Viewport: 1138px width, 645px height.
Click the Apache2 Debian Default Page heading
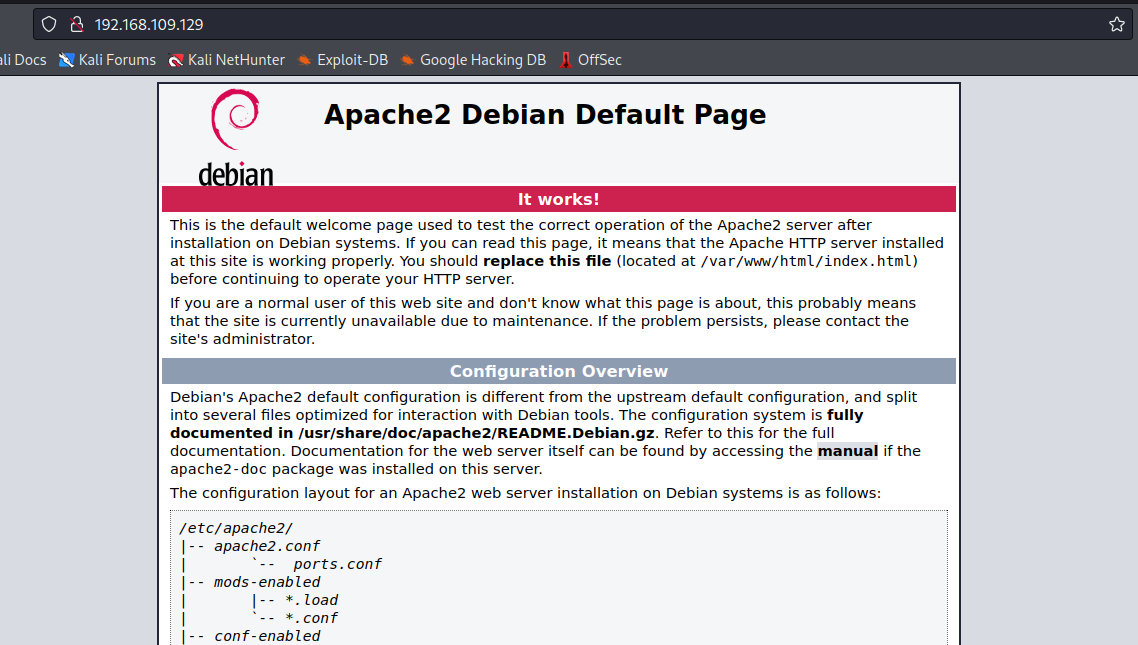click(545, 115)
